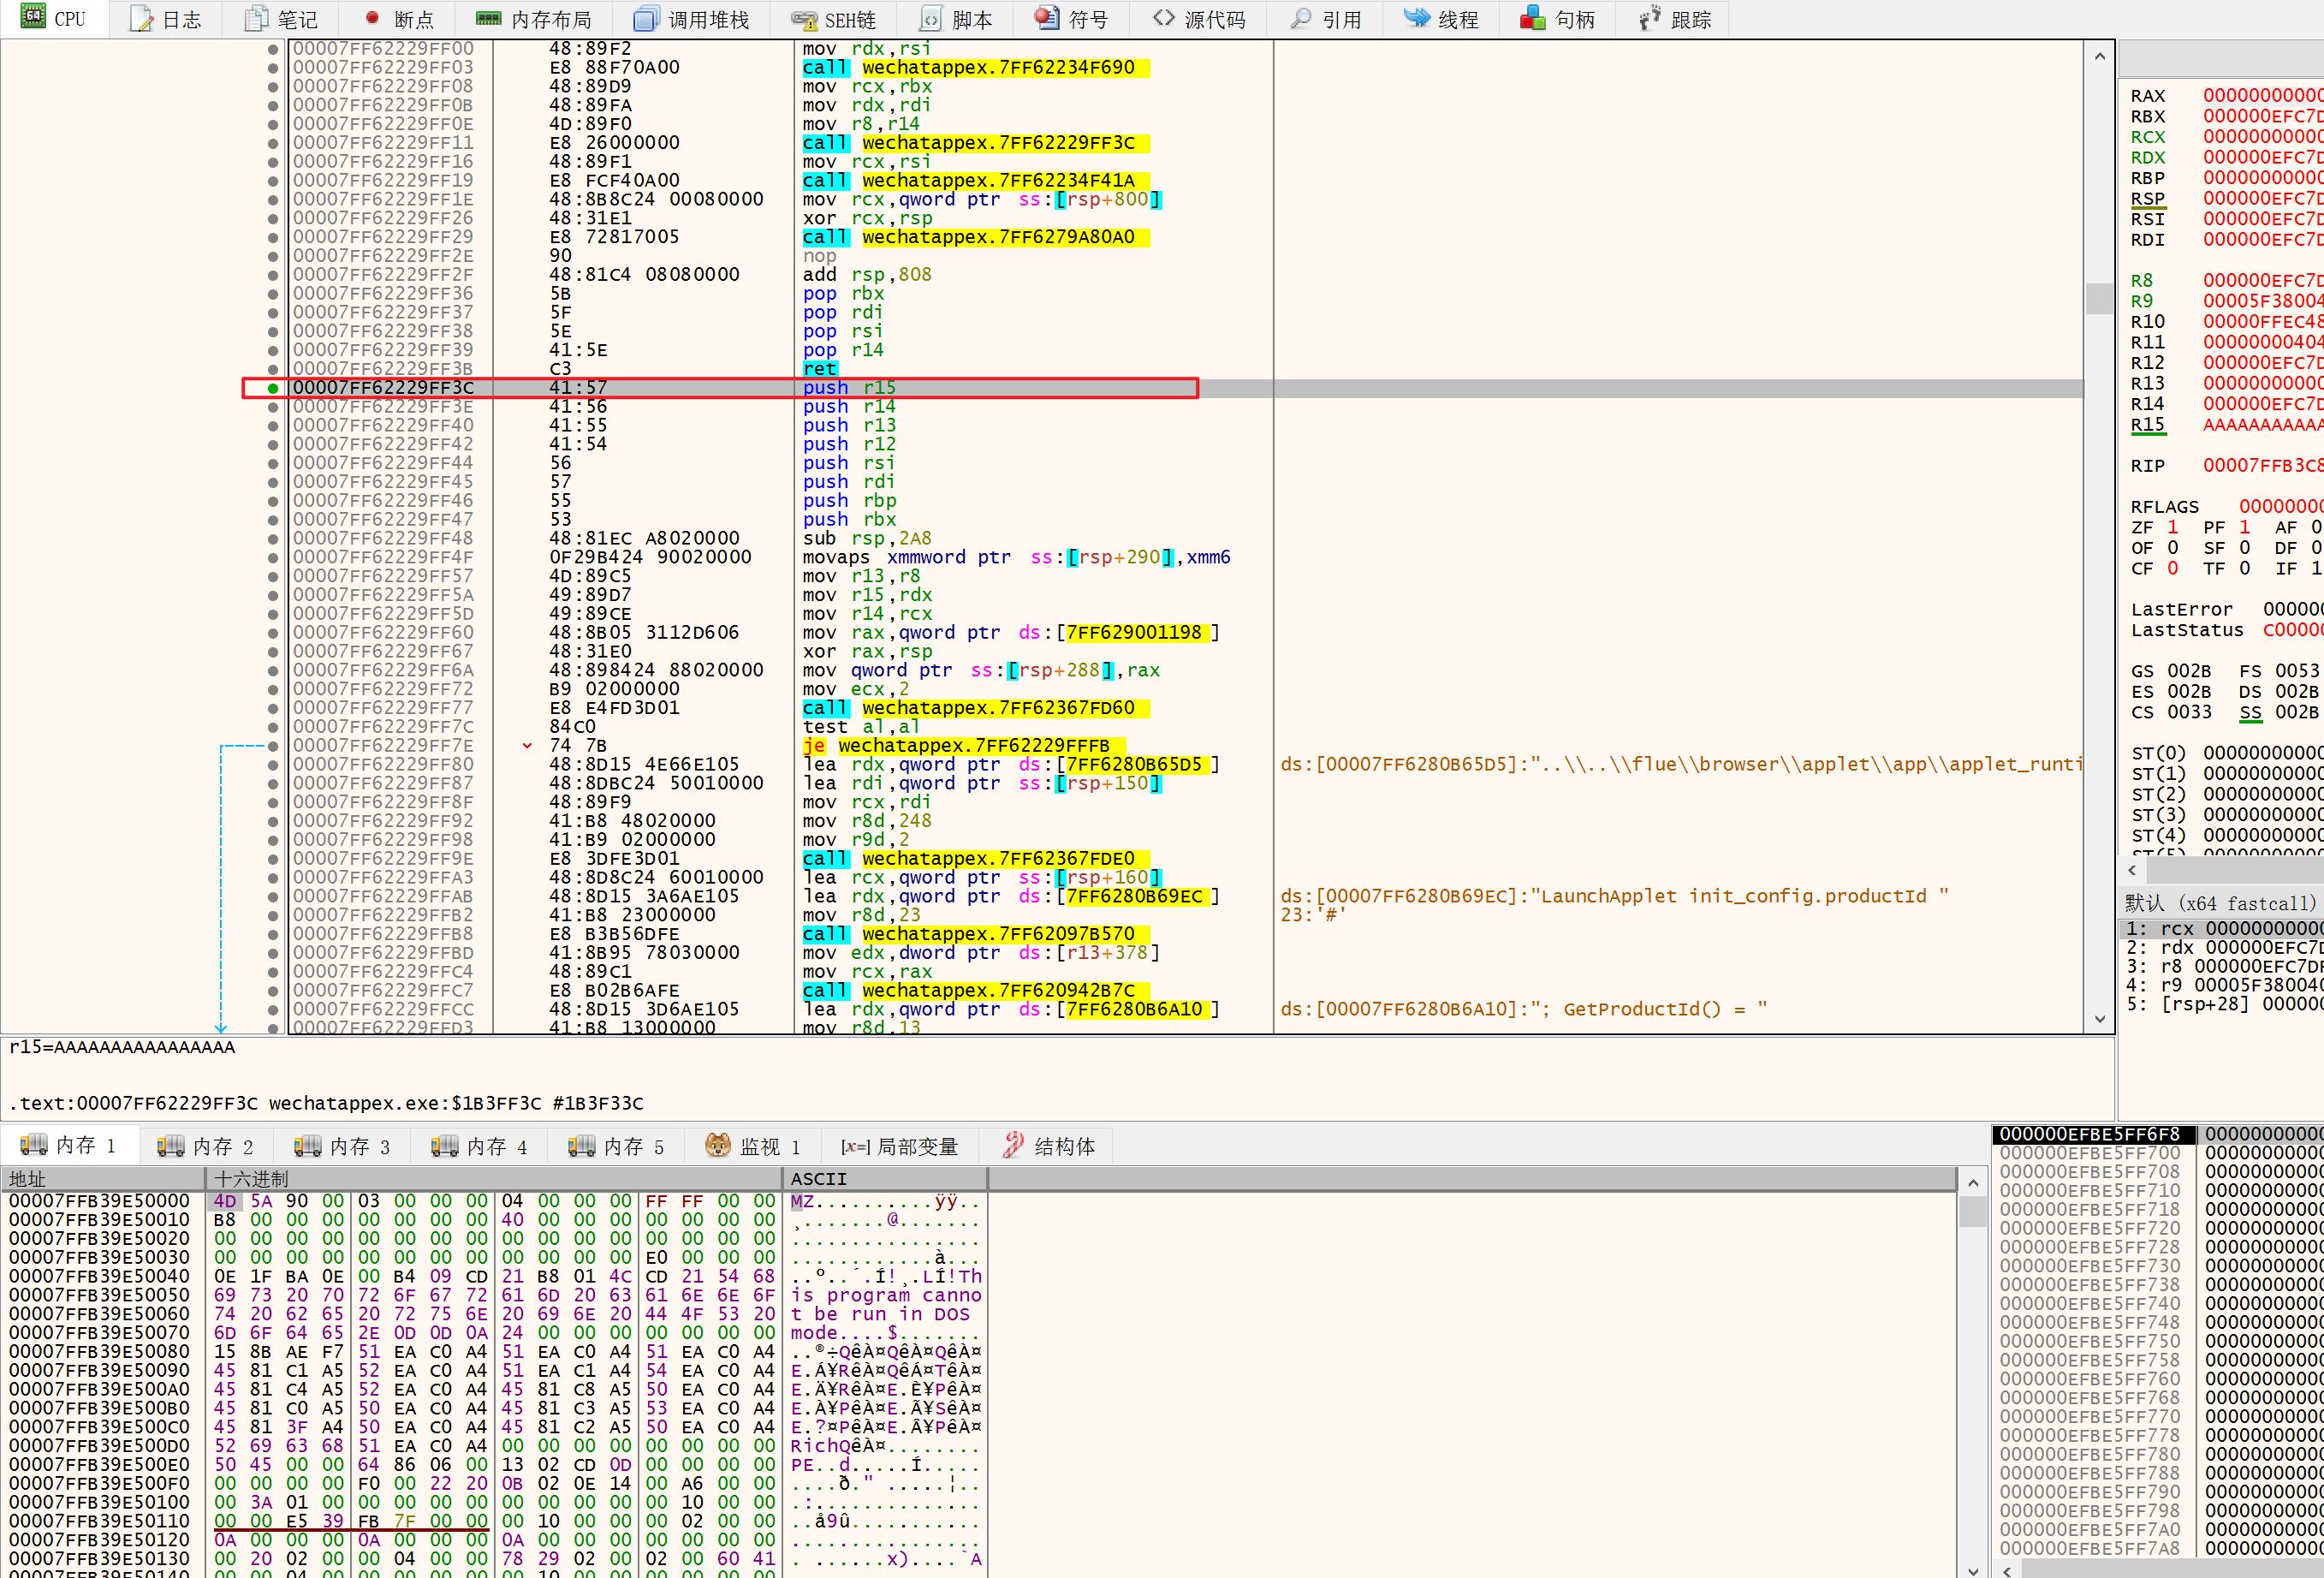Select the sub rsp,2A8 instruction

coord(866,539)
